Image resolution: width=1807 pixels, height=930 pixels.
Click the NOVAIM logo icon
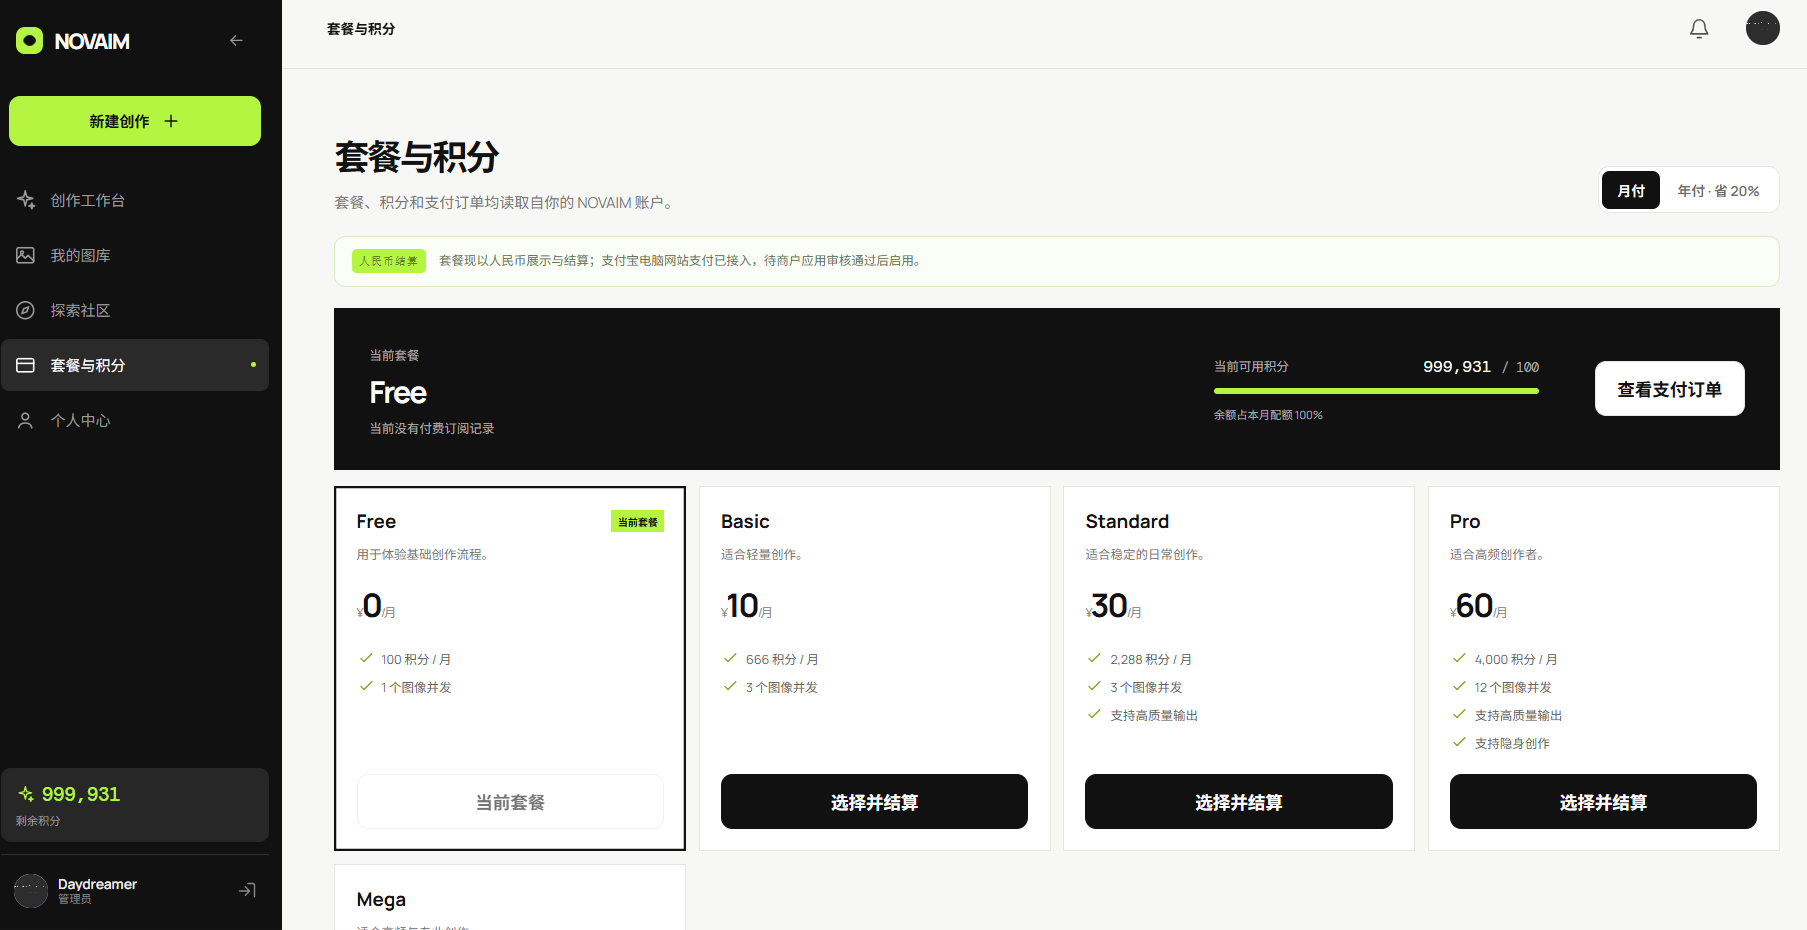point(29,41)
